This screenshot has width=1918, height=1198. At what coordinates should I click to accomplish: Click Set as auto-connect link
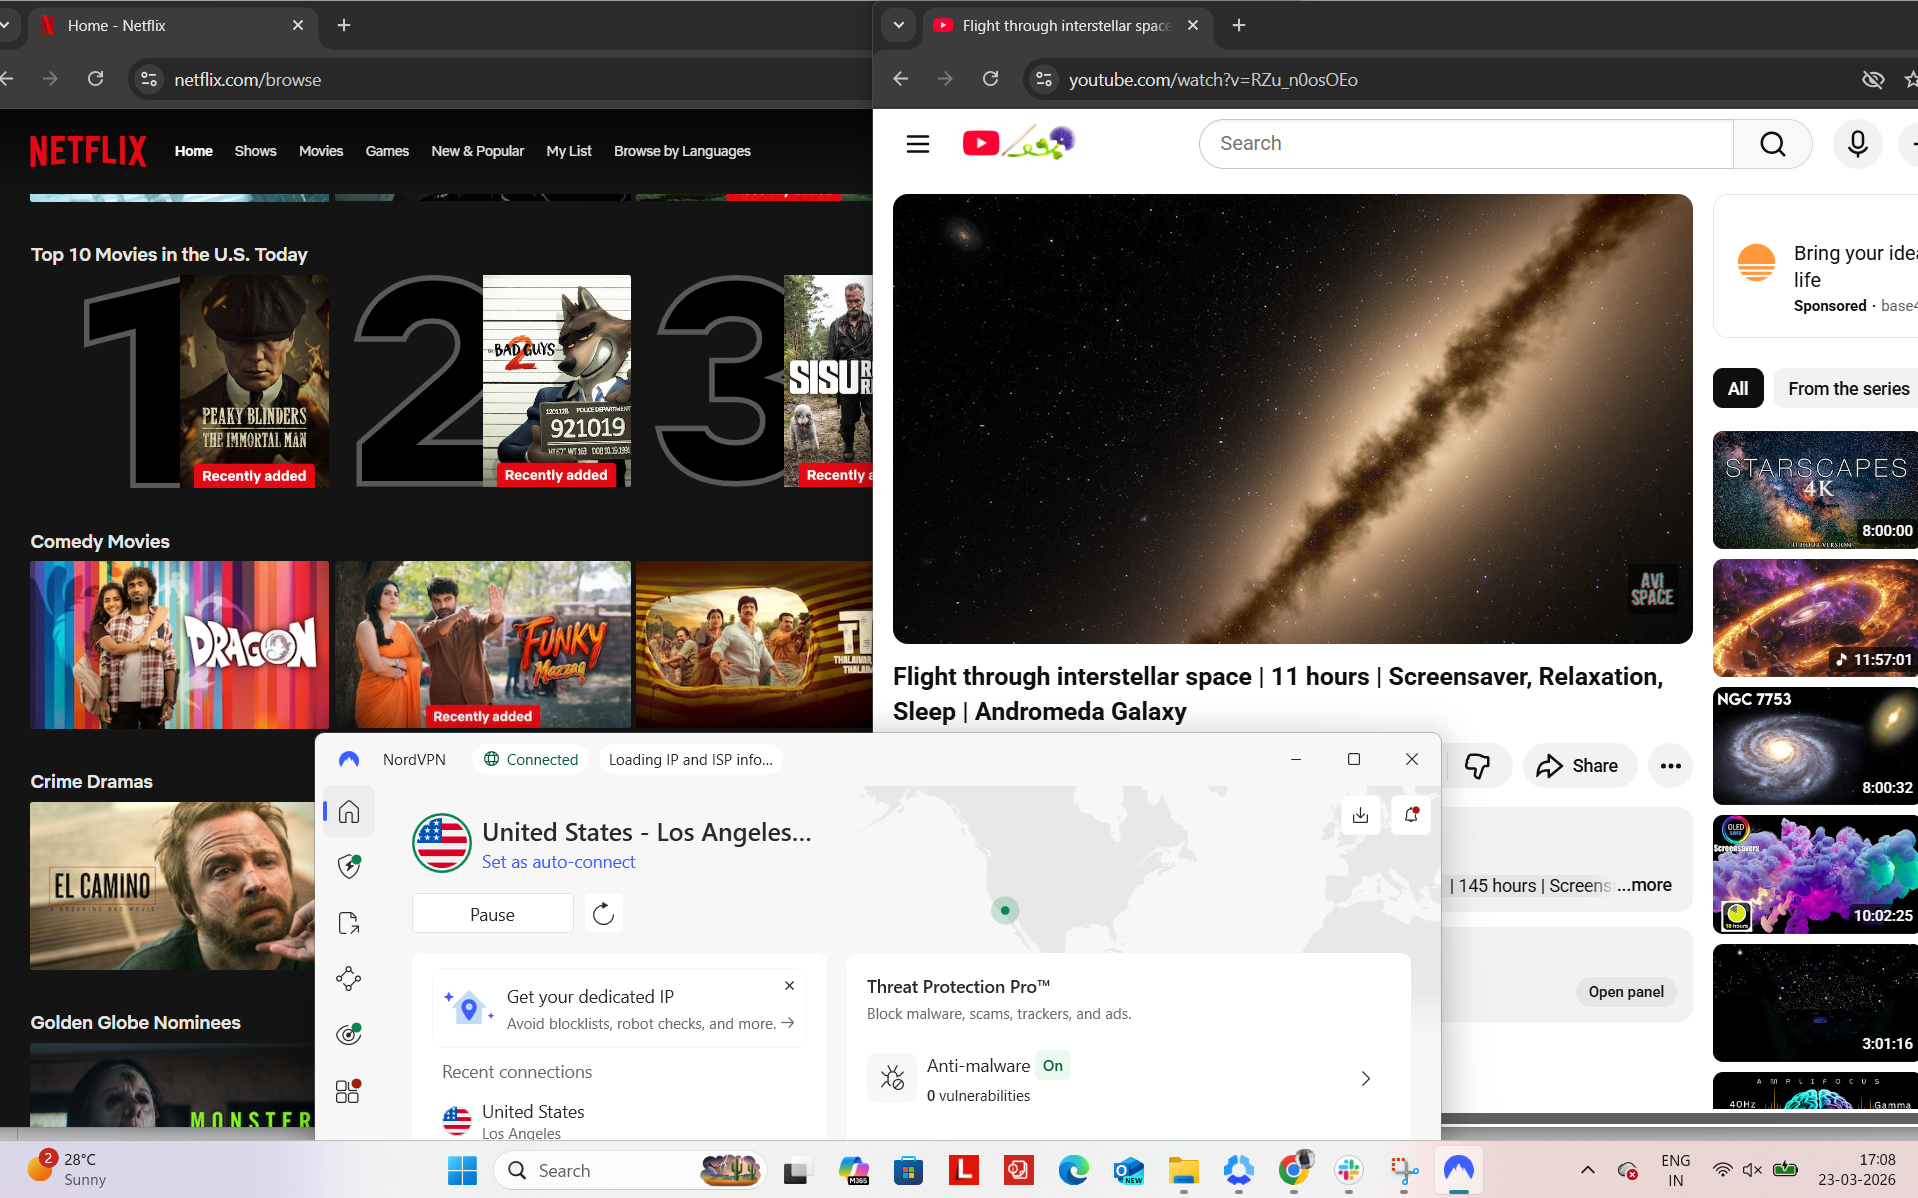[x=558, y=862]
